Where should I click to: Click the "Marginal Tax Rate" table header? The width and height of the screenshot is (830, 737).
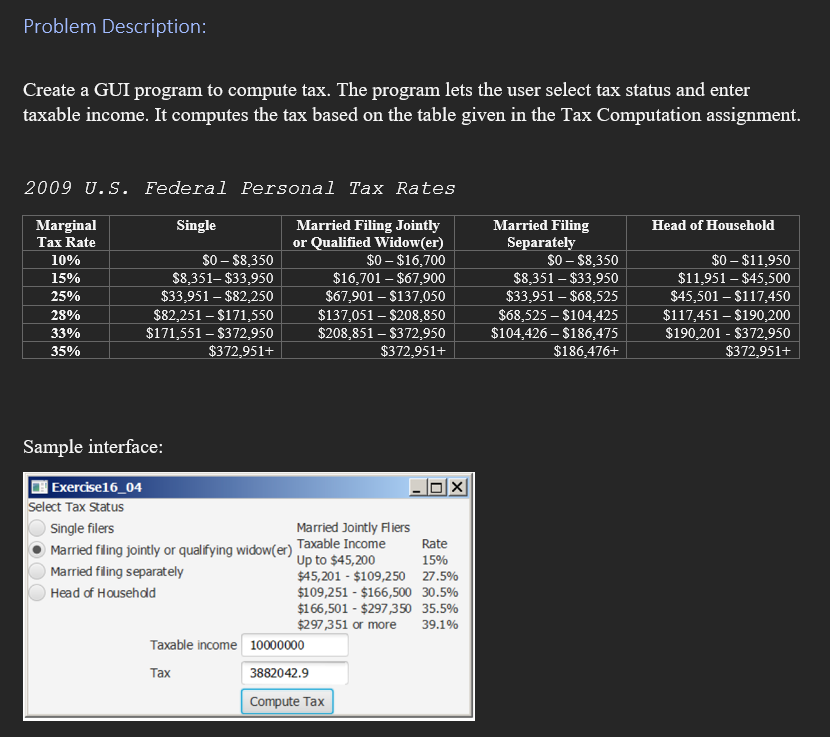pyautogui.click(x=65, y=233)
